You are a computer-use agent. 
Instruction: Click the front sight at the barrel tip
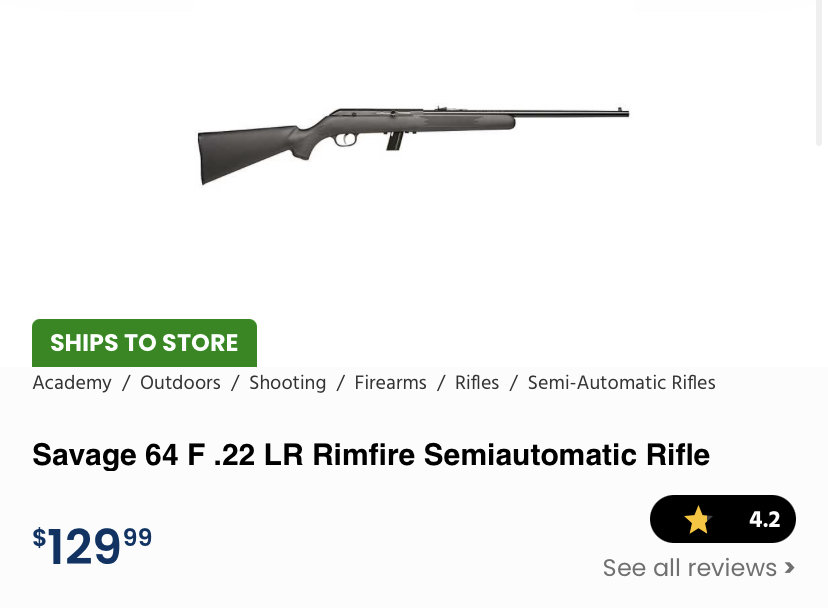[620, 111]
